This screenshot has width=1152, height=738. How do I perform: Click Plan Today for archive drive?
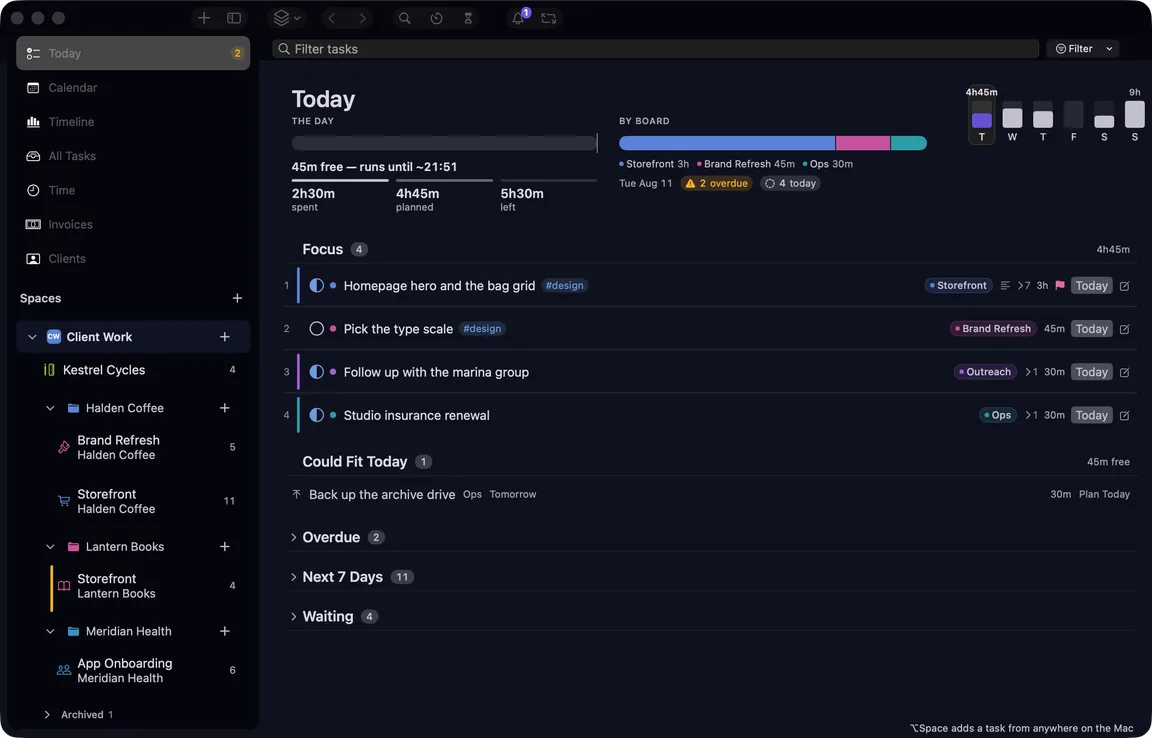1104,494
